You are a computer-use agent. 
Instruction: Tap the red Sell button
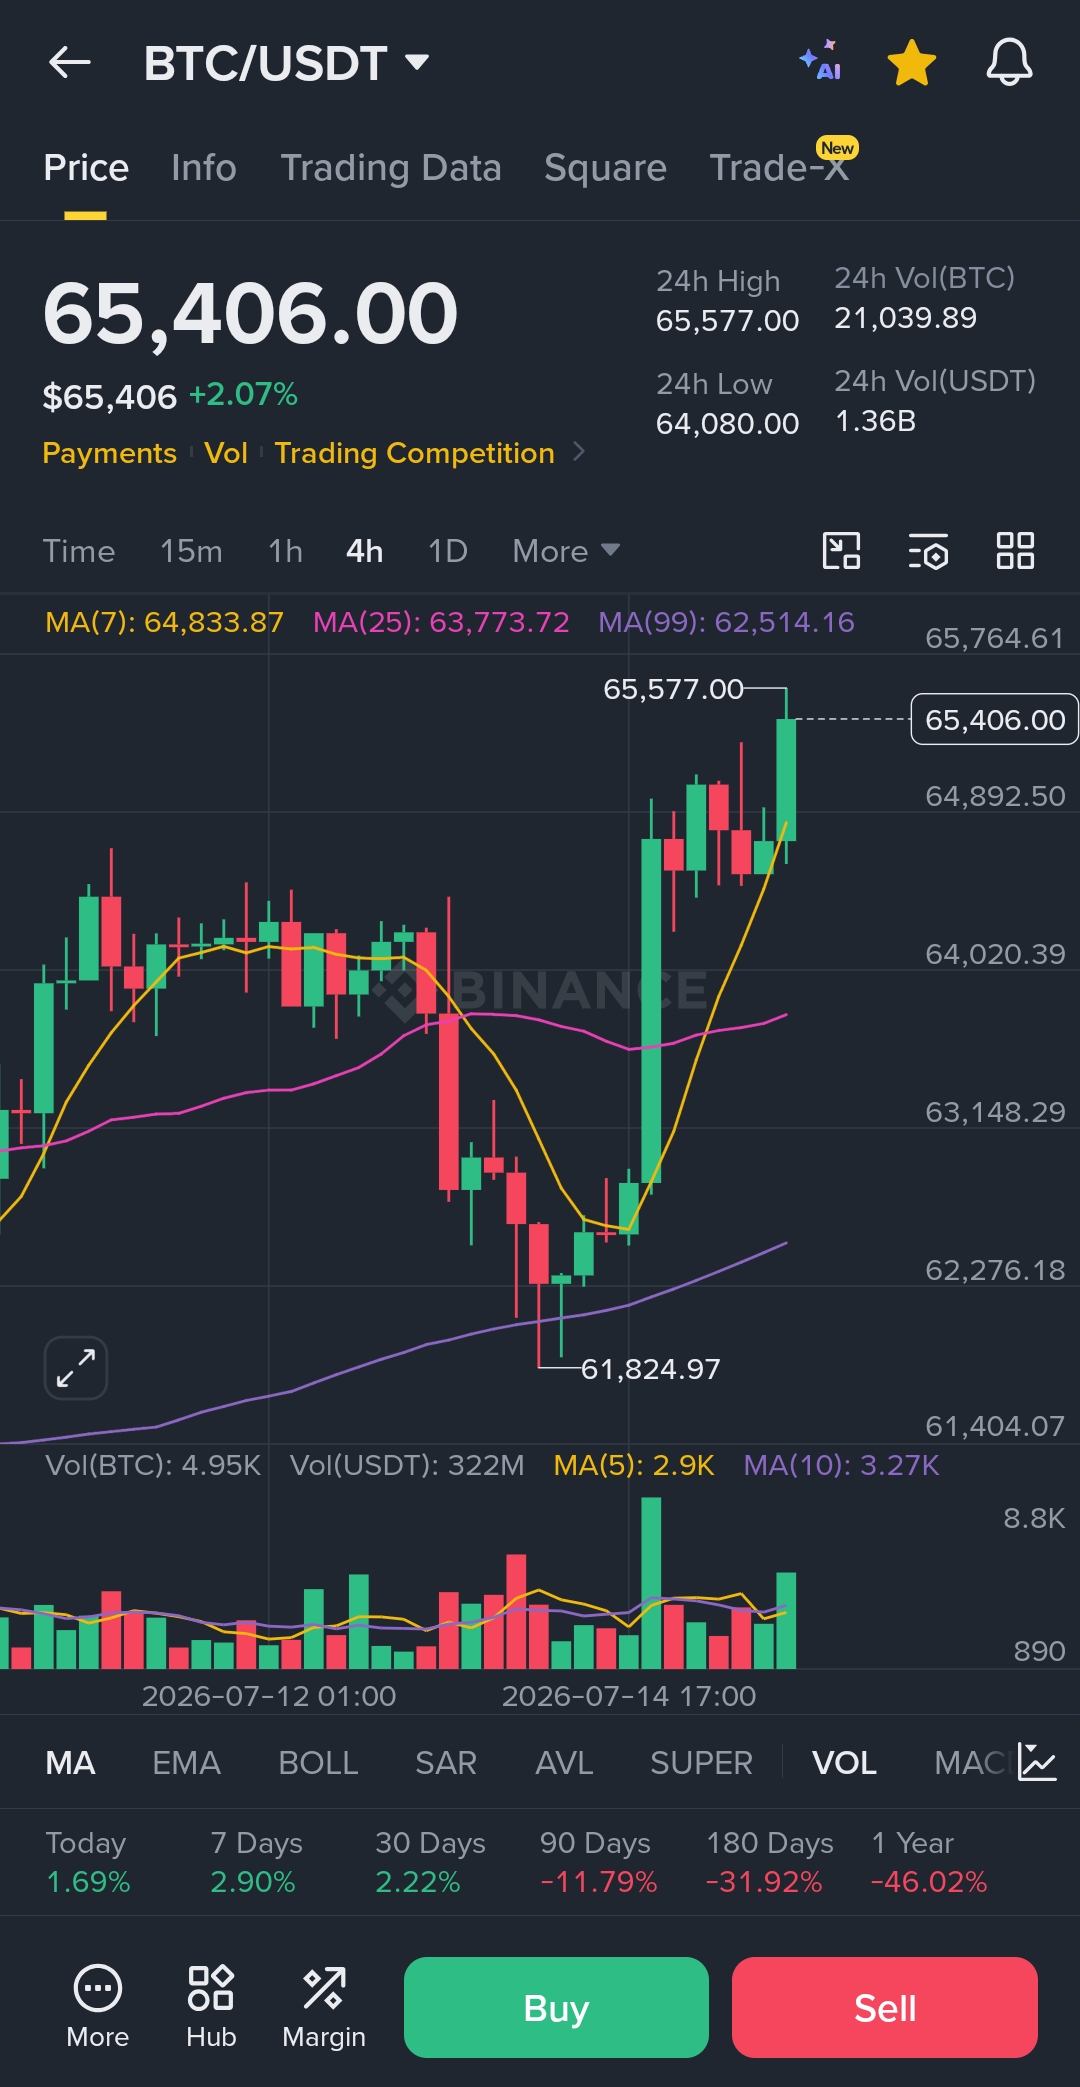coord(885,2007)
